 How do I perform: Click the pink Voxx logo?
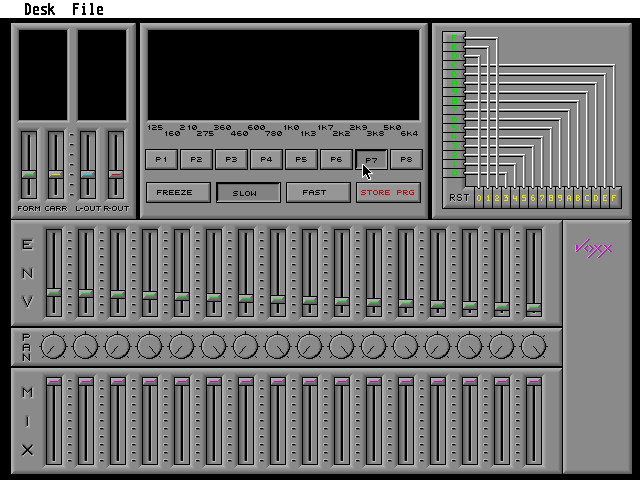click(x=593, y=249)
